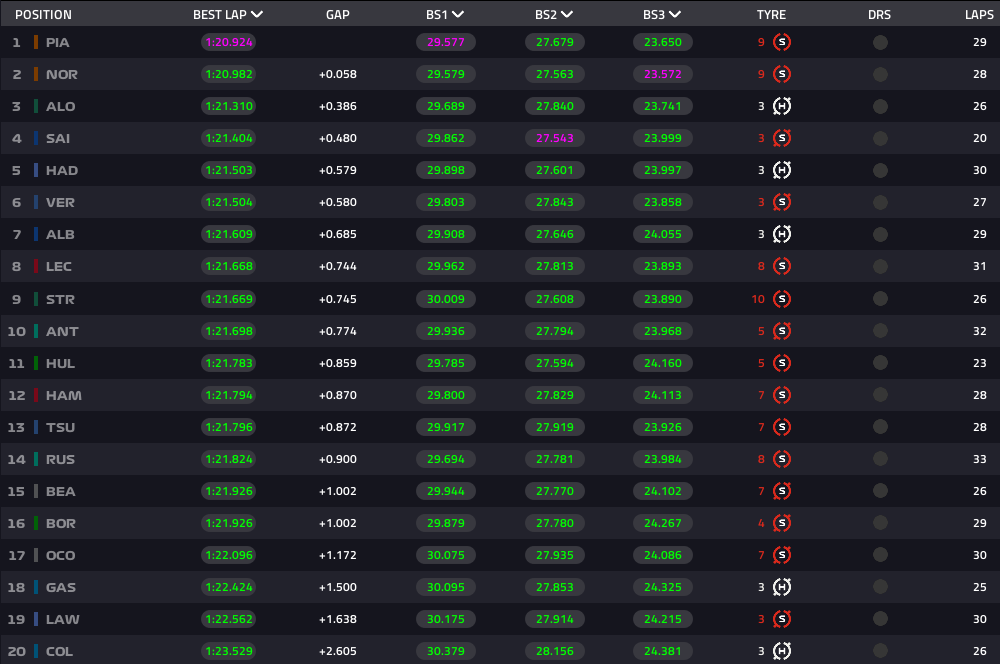Click the soft tyre icon in VER's row

(782, 202)
